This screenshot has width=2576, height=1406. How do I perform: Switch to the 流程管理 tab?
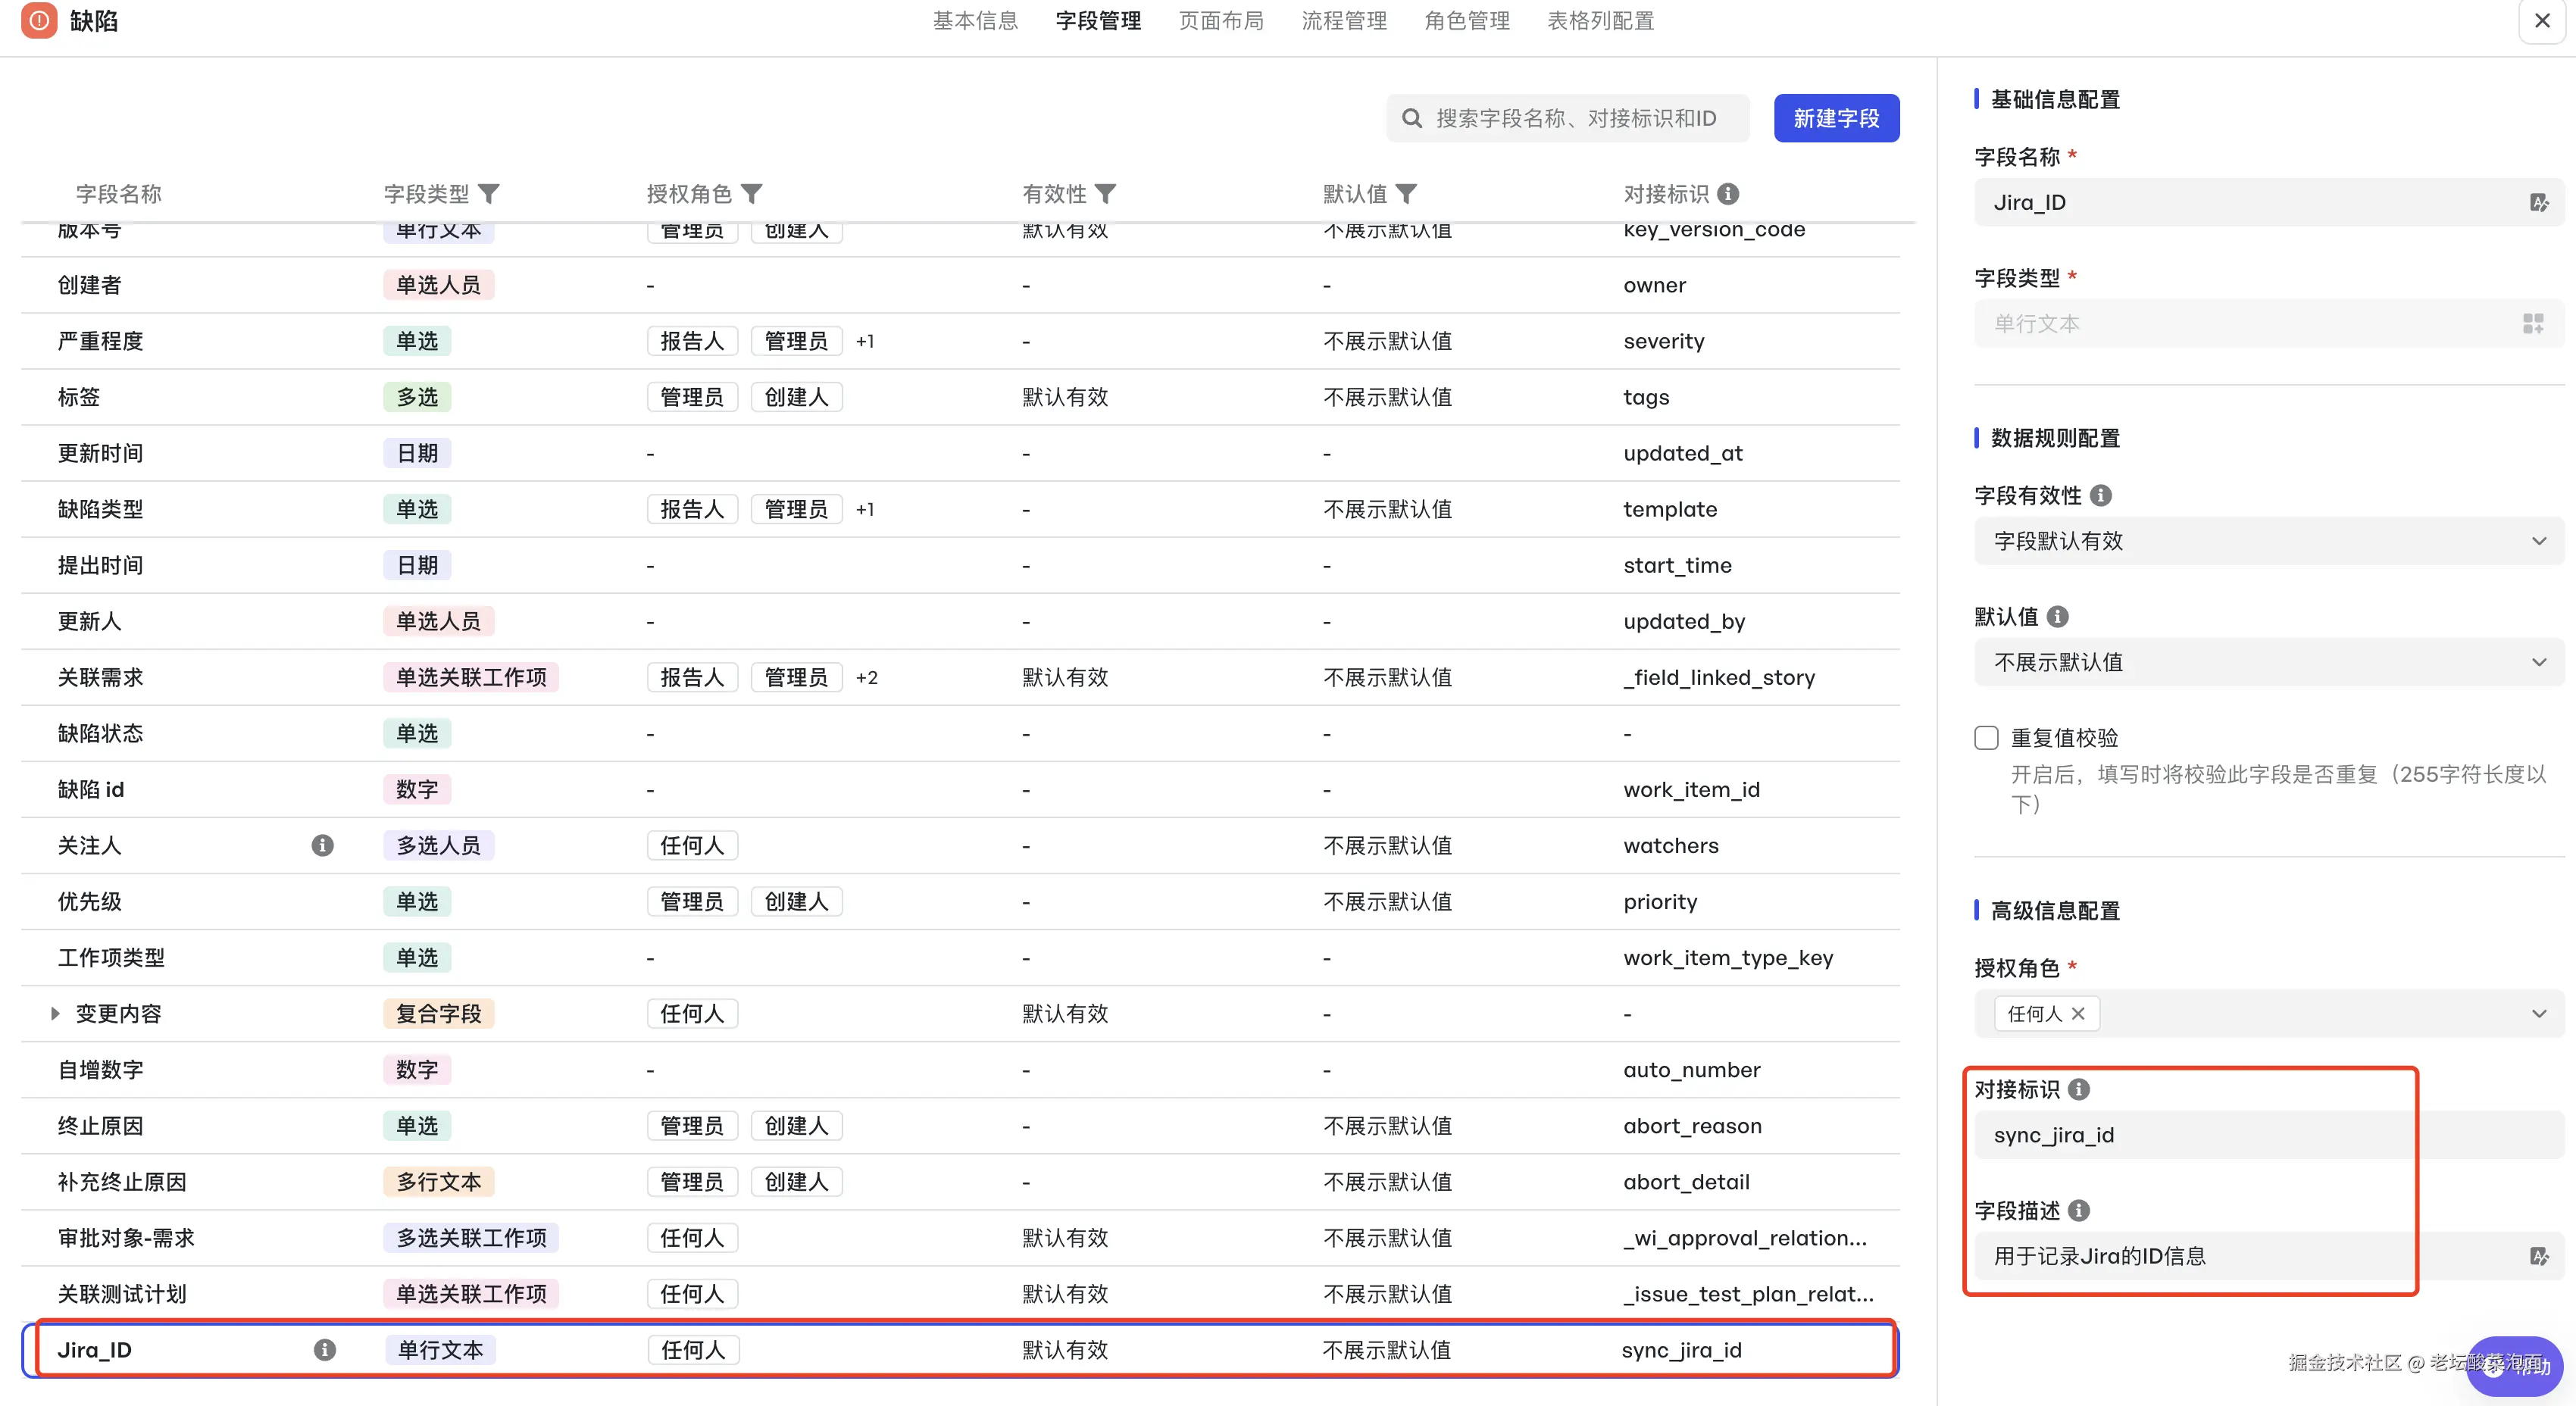coord(1343,21)
